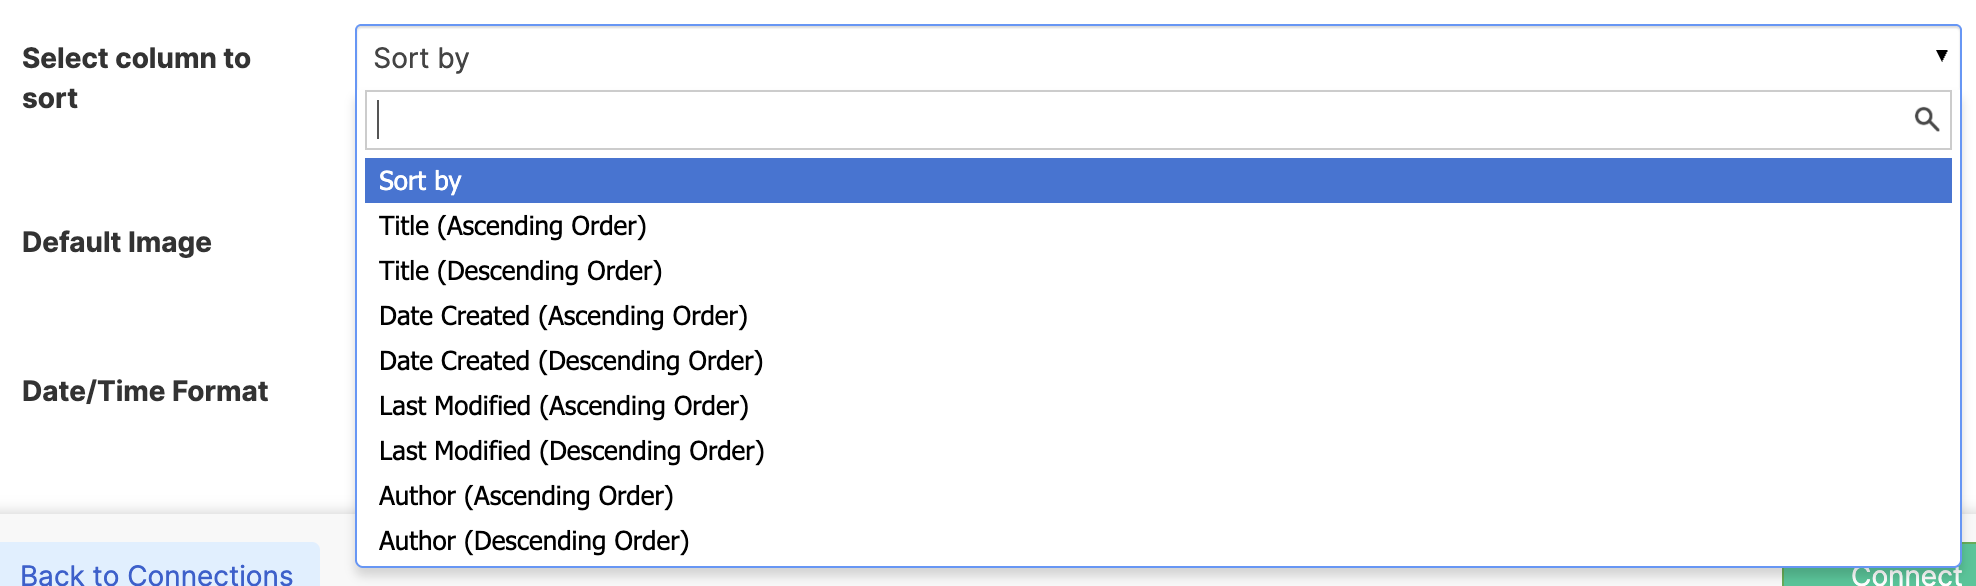Collapse the Sort by dropdown arrow

(1941, 56)
